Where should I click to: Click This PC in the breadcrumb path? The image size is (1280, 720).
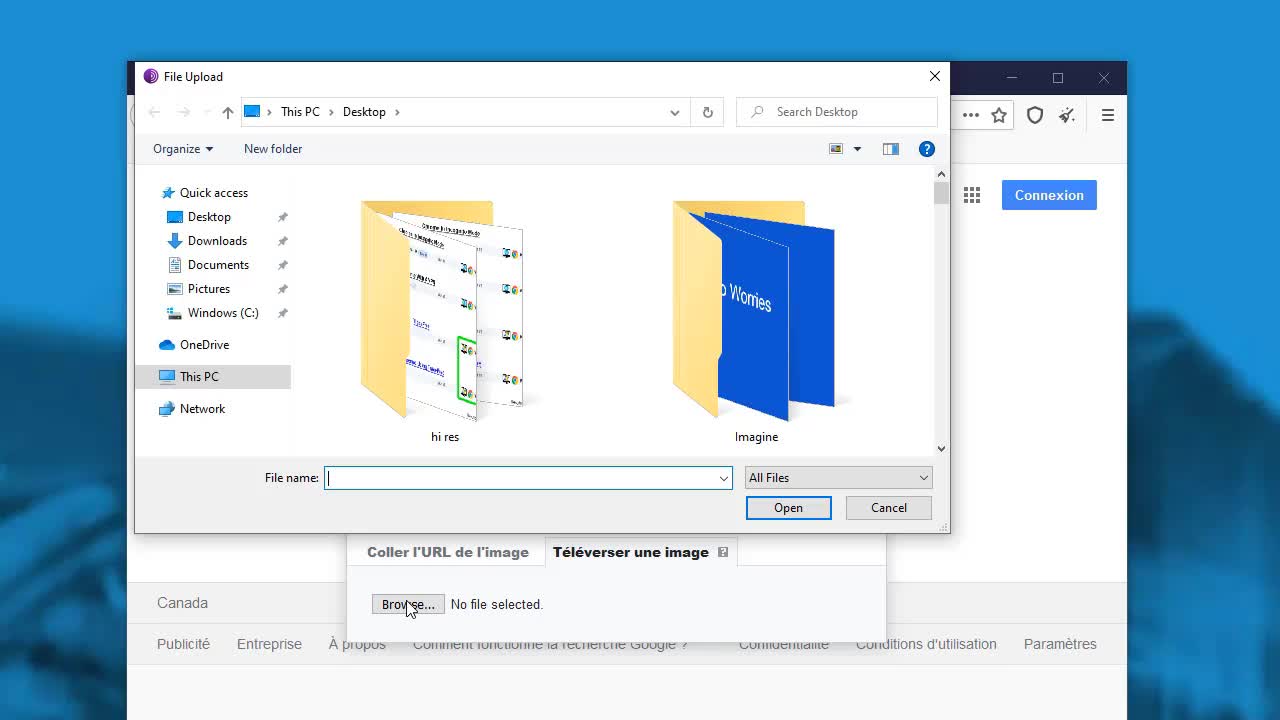click(x=300, y=112)
